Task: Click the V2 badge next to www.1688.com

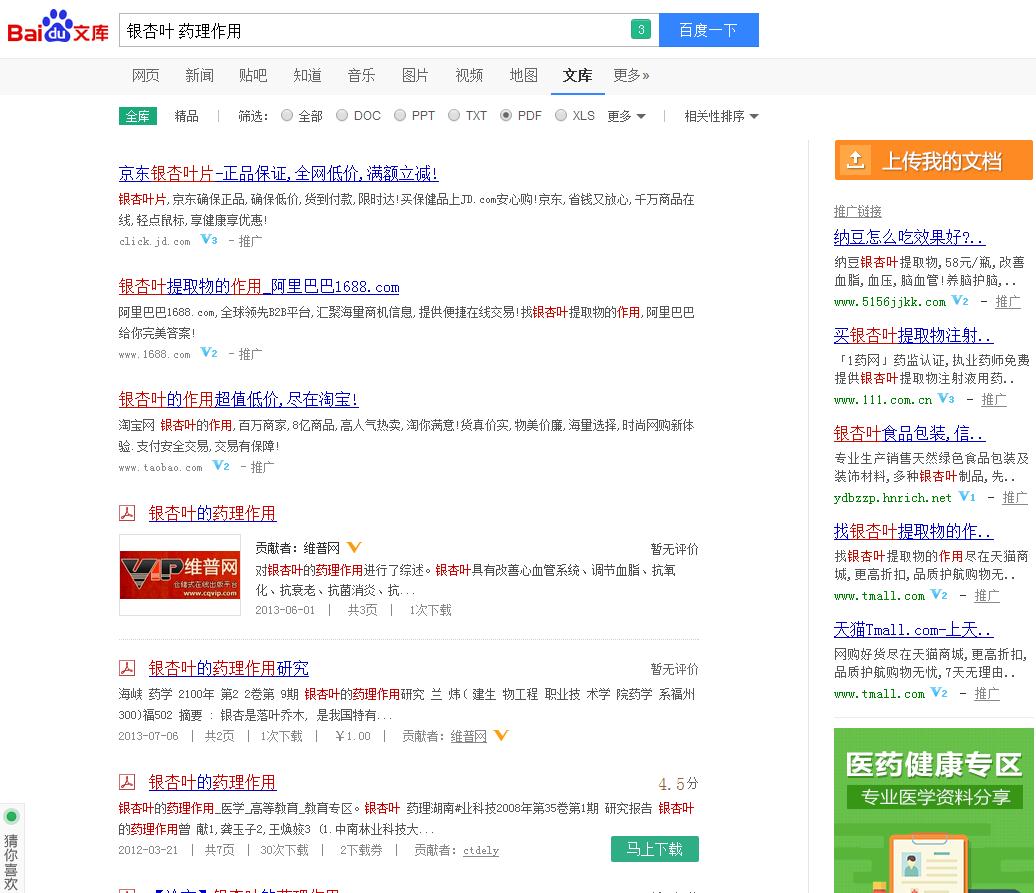Action: [209, 353]
